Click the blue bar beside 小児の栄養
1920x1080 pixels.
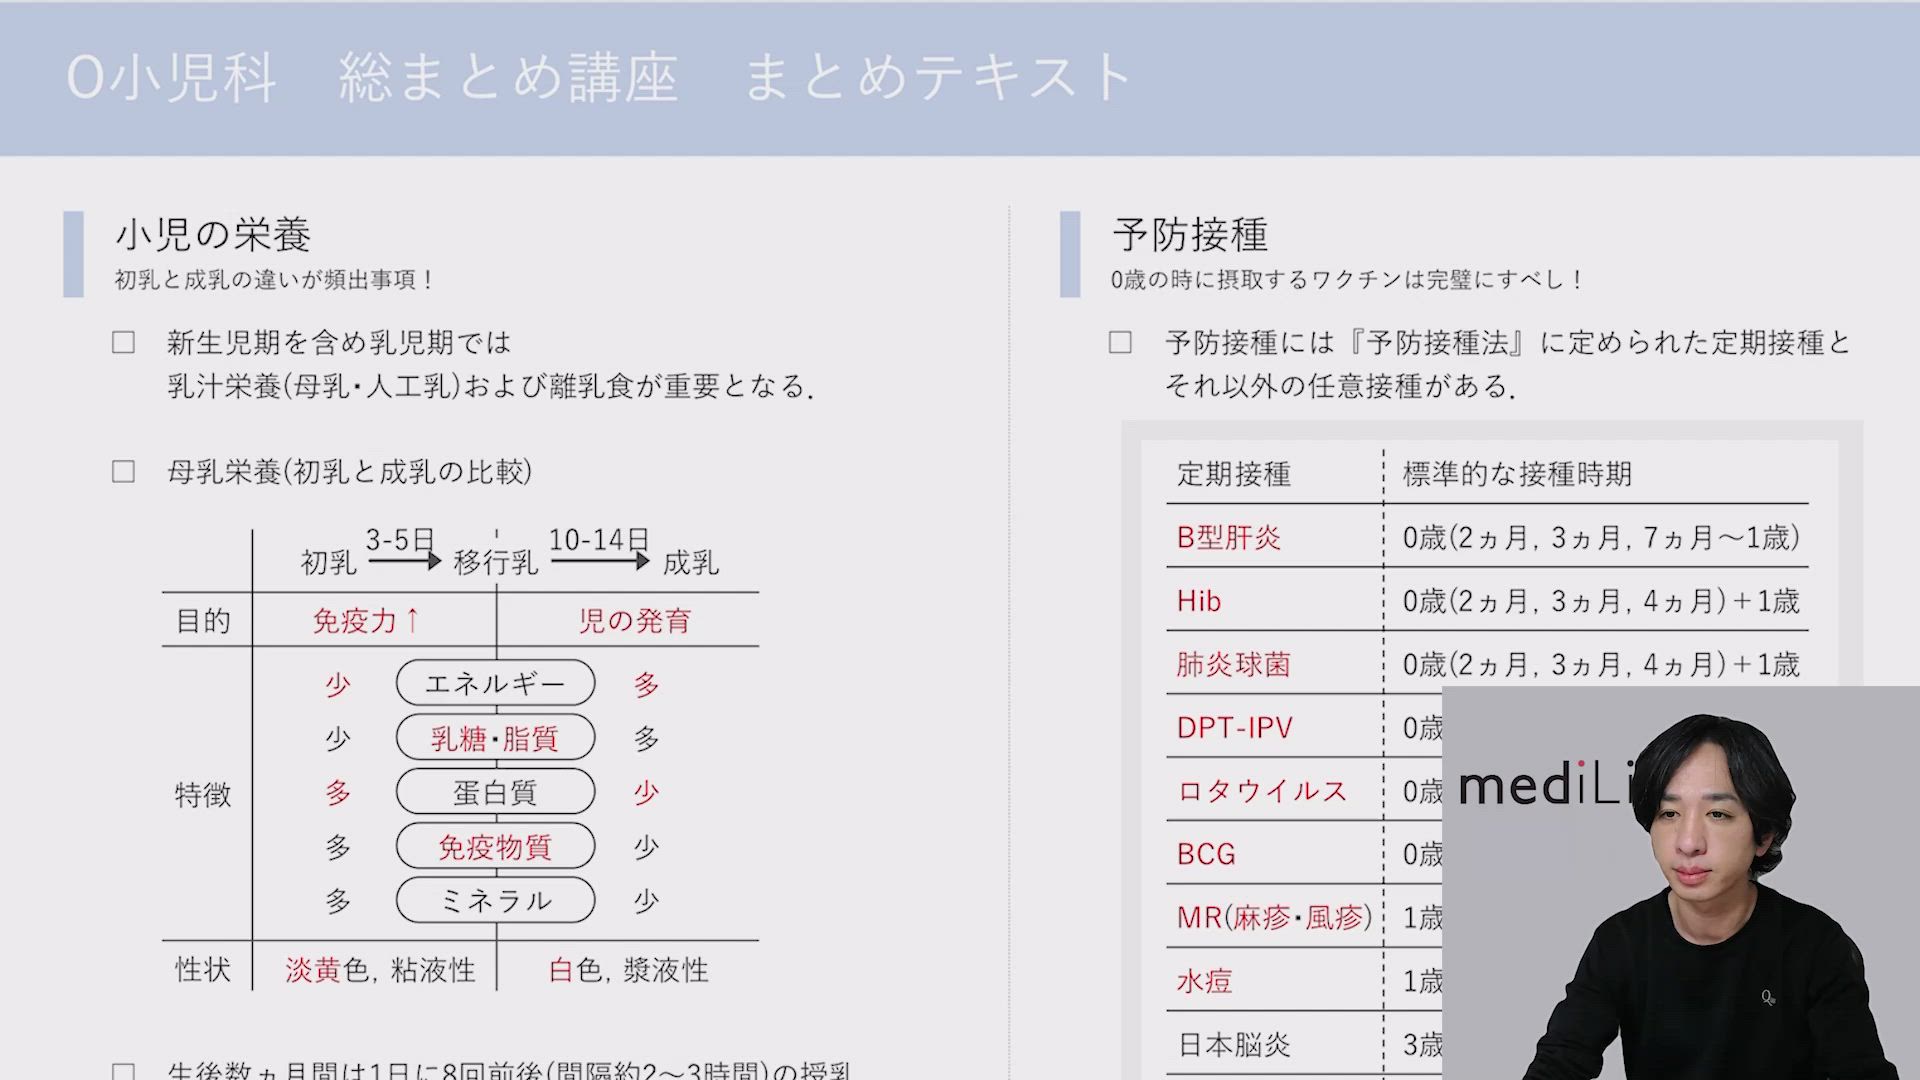(x=73, y=254)
